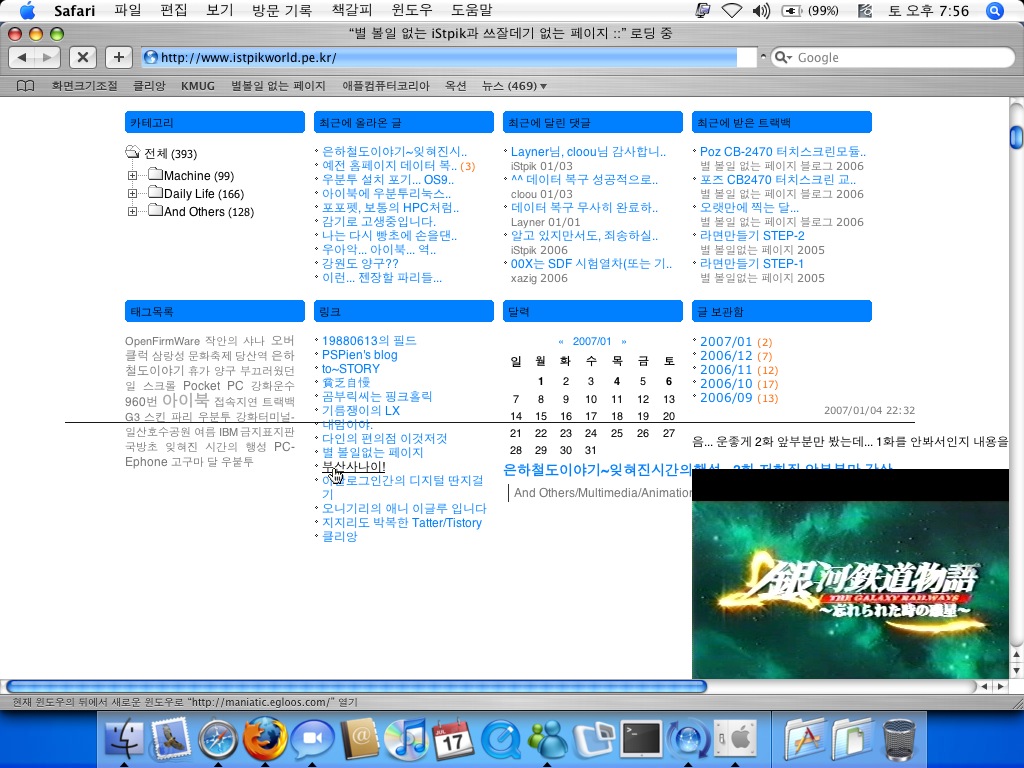This screenshot has width=1024, height=768.
Task: Open the 2006/12 archive link
Action: pos(725,356)
